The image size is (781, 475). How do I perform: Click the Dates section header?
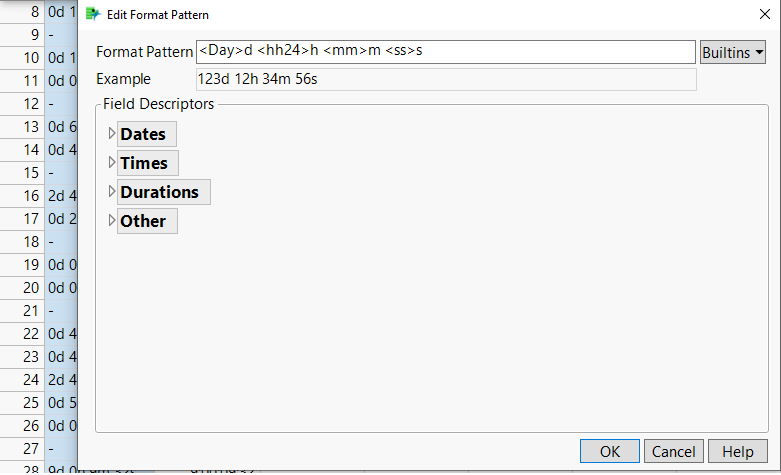coord(143,134)
